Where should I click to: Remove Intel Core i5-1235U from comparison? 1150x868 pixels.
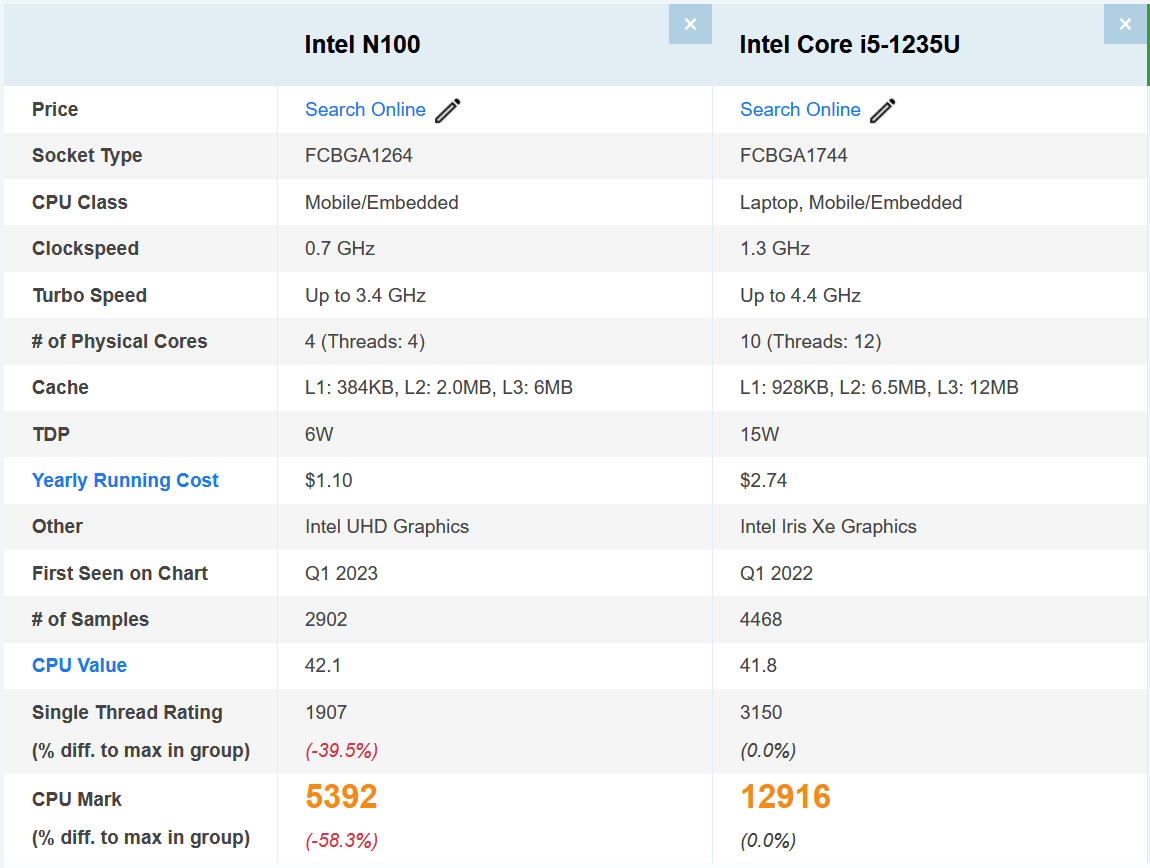coord(1125,24)
